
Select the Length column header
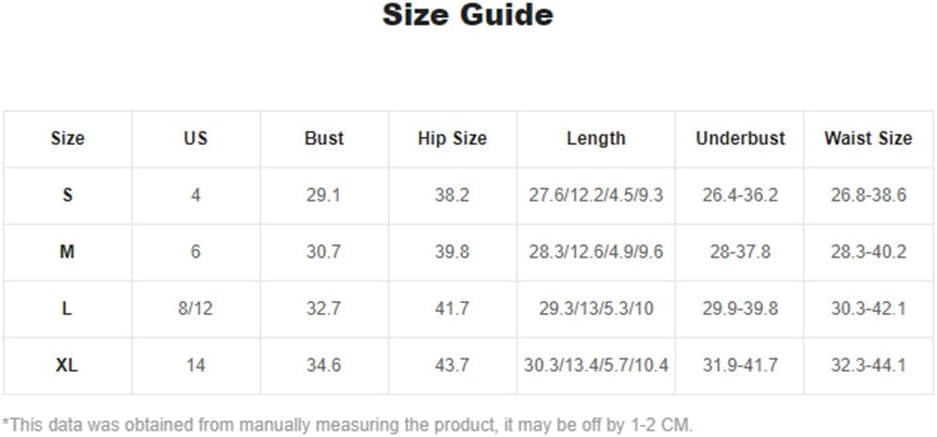[596, 139]
